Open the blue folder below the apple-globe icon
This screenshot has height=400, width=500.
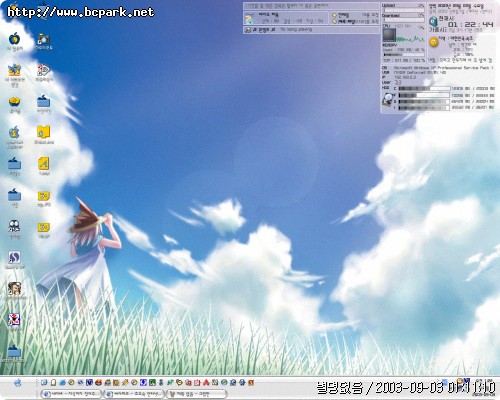pyautogui.click(x=14, y=164)
